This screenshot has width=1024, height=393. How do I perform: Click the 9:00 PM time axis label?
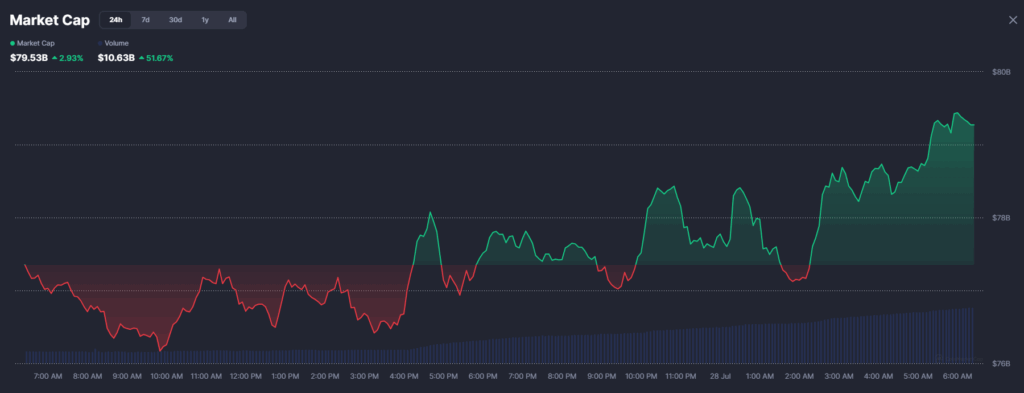point(601,377)
